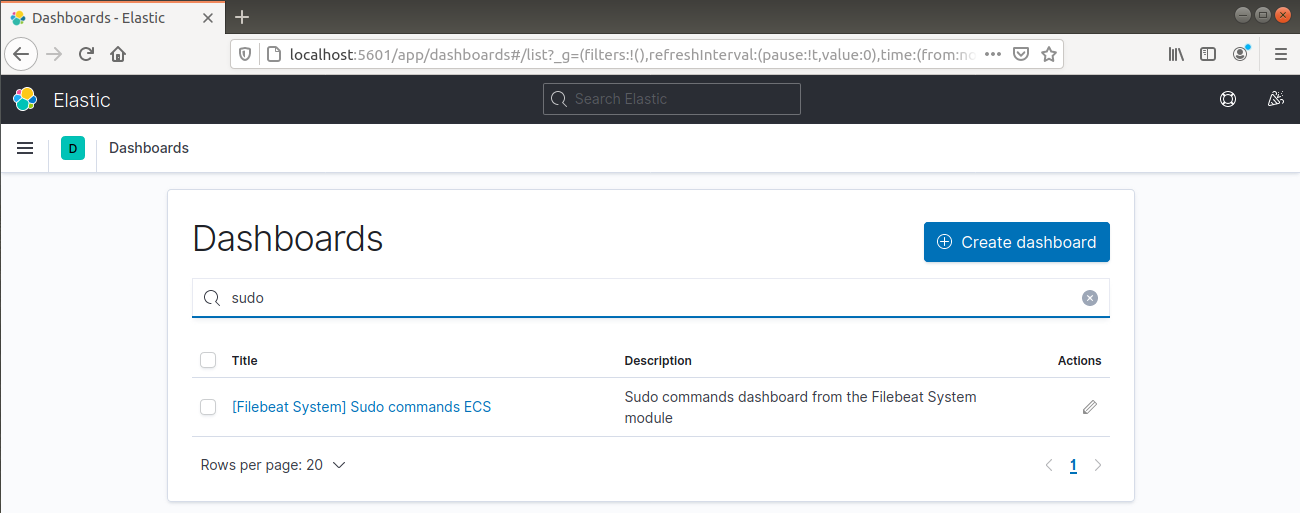Click the Create dashboard button
Screen dimensions: 1300x513
[1017, 242]
